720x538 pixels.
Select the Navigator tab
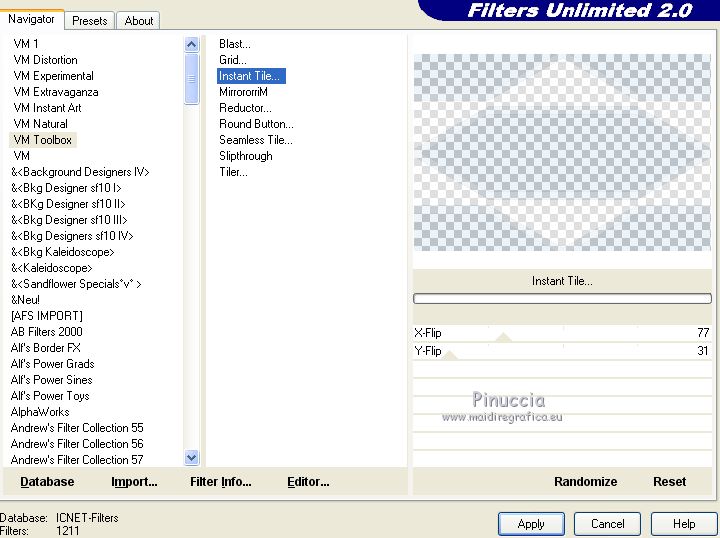point(31,19)
